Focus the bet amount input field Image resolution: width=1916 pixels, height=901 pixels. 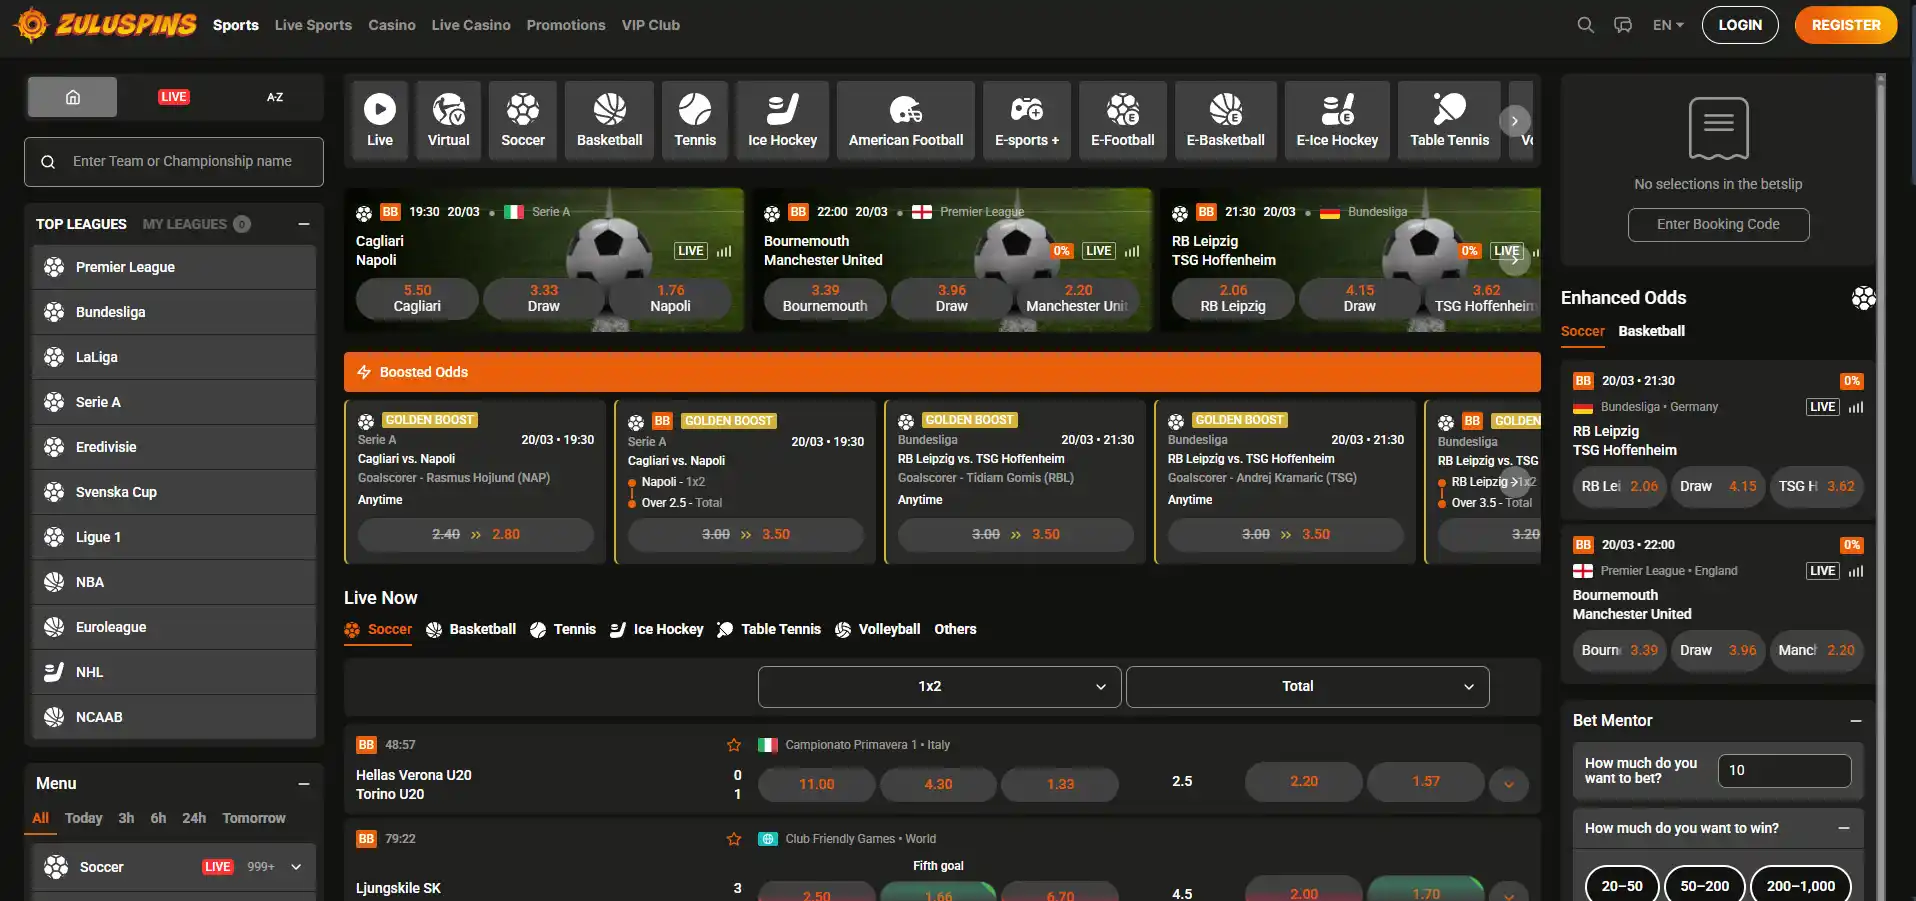click(1784, 771)
